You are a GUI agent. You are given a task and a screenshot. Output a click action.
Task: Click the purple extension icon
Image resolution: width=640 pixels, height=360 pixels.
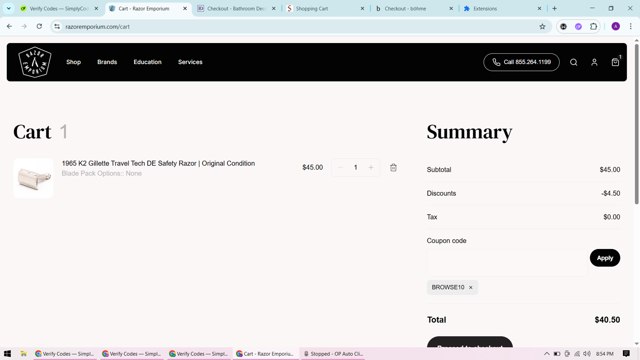(578, 27)
